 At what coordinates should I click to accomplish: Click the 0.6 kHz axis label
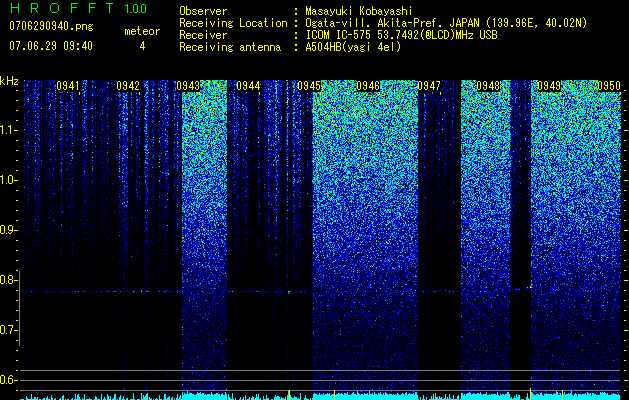pos(8,380)
